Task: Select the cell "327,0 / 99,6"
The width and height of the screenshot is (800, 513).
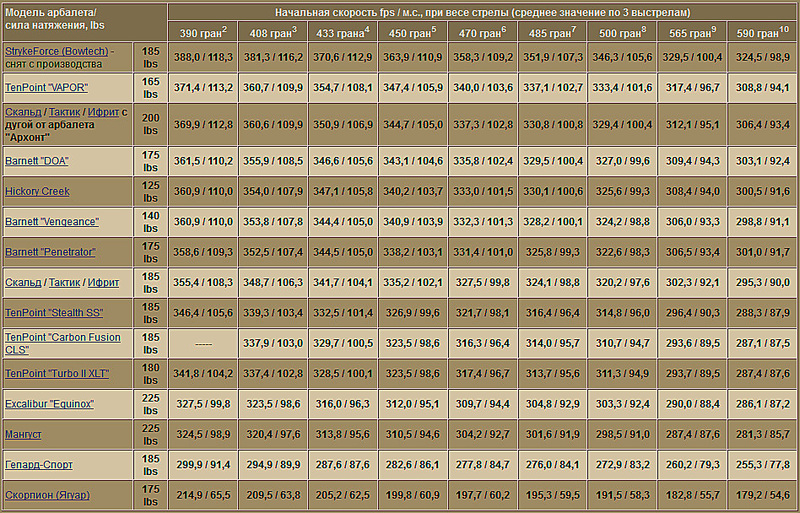Action: click(x=622, y=161)
